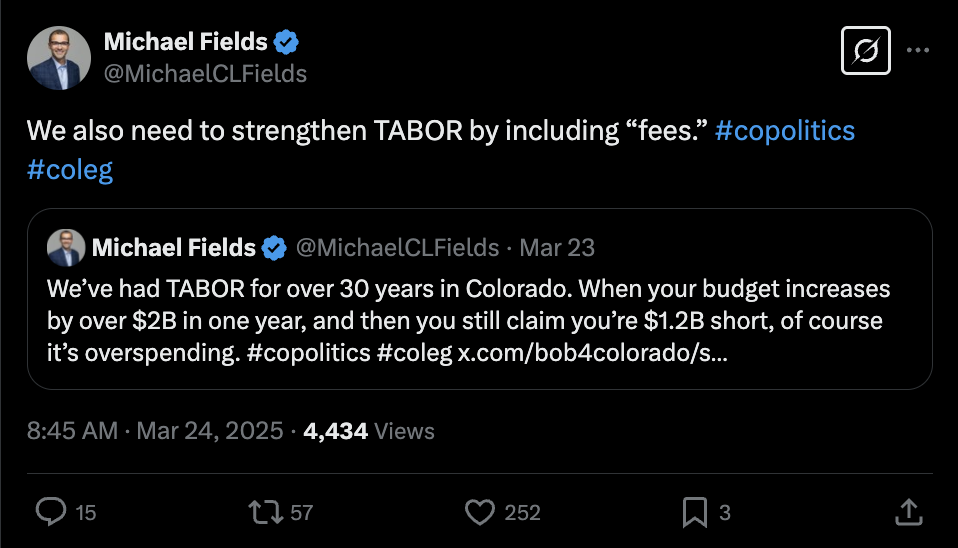
Task: Open the quoted tweet about TABOR overspending
Action: coord(479,320)
